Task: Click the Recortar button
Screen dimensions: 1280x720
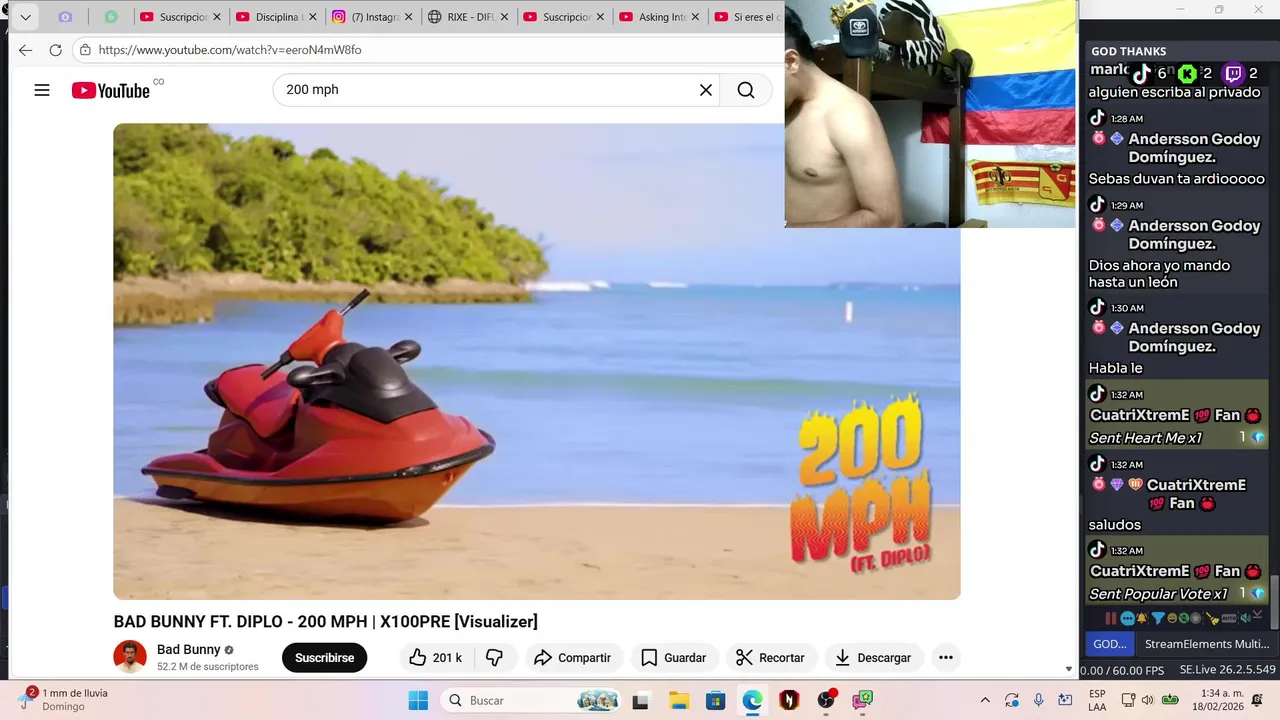Action: (x=770, y=657)
